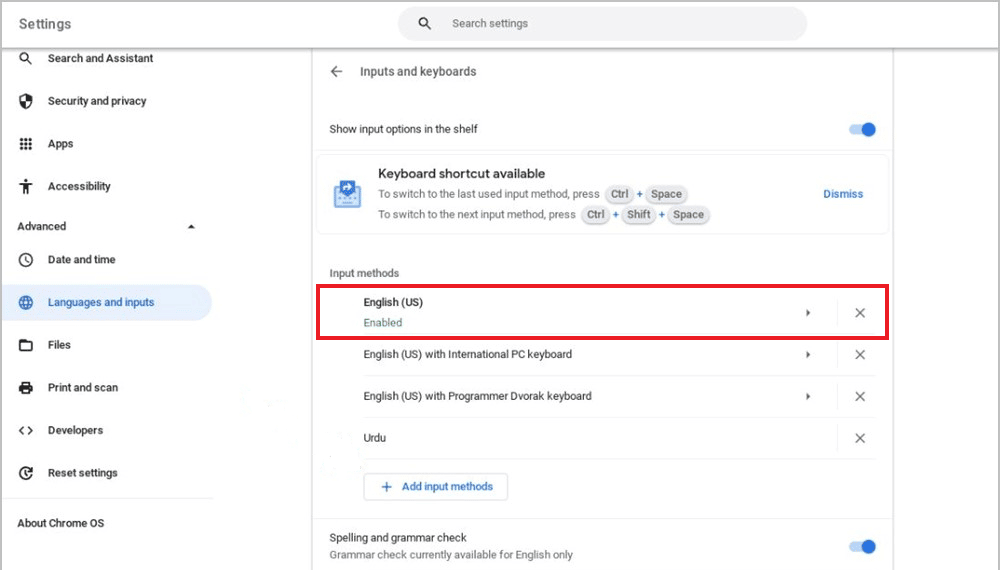Go back using the left arrow
This screenshot has width=1000, height=570.
click(336, 71)
